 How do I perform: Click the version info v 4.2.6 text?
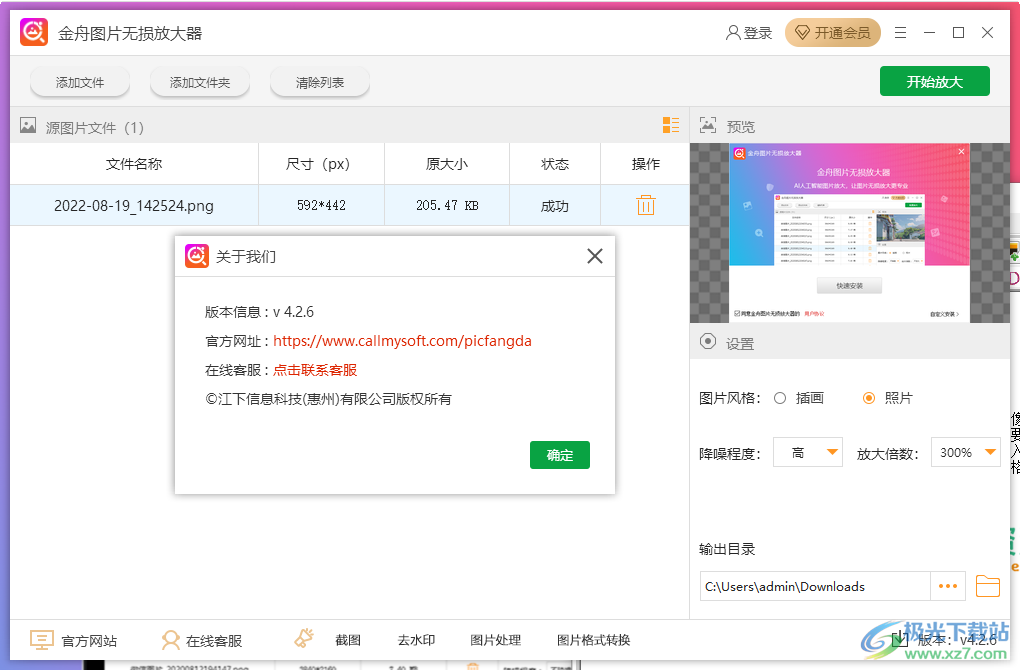260,312
